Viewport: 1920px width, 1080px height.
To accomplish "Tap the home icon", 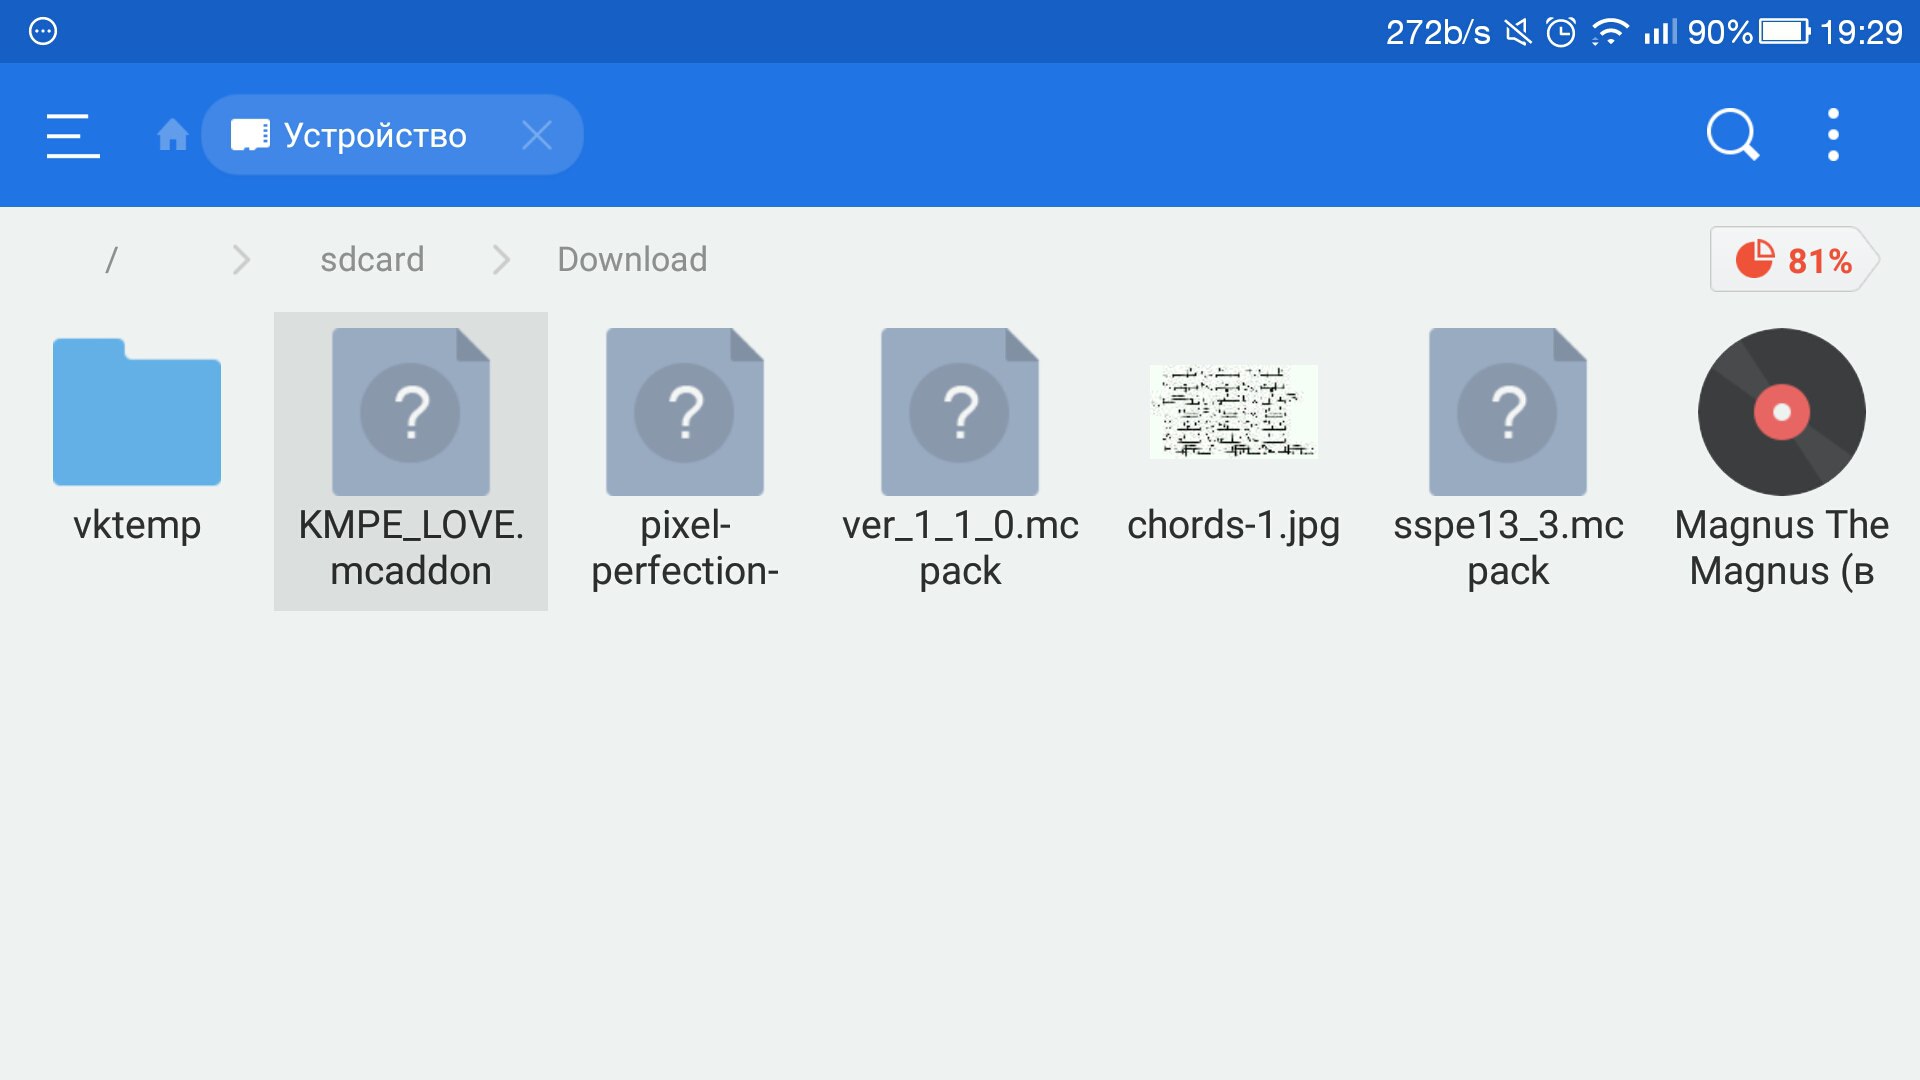I will (x=172, y=135).
